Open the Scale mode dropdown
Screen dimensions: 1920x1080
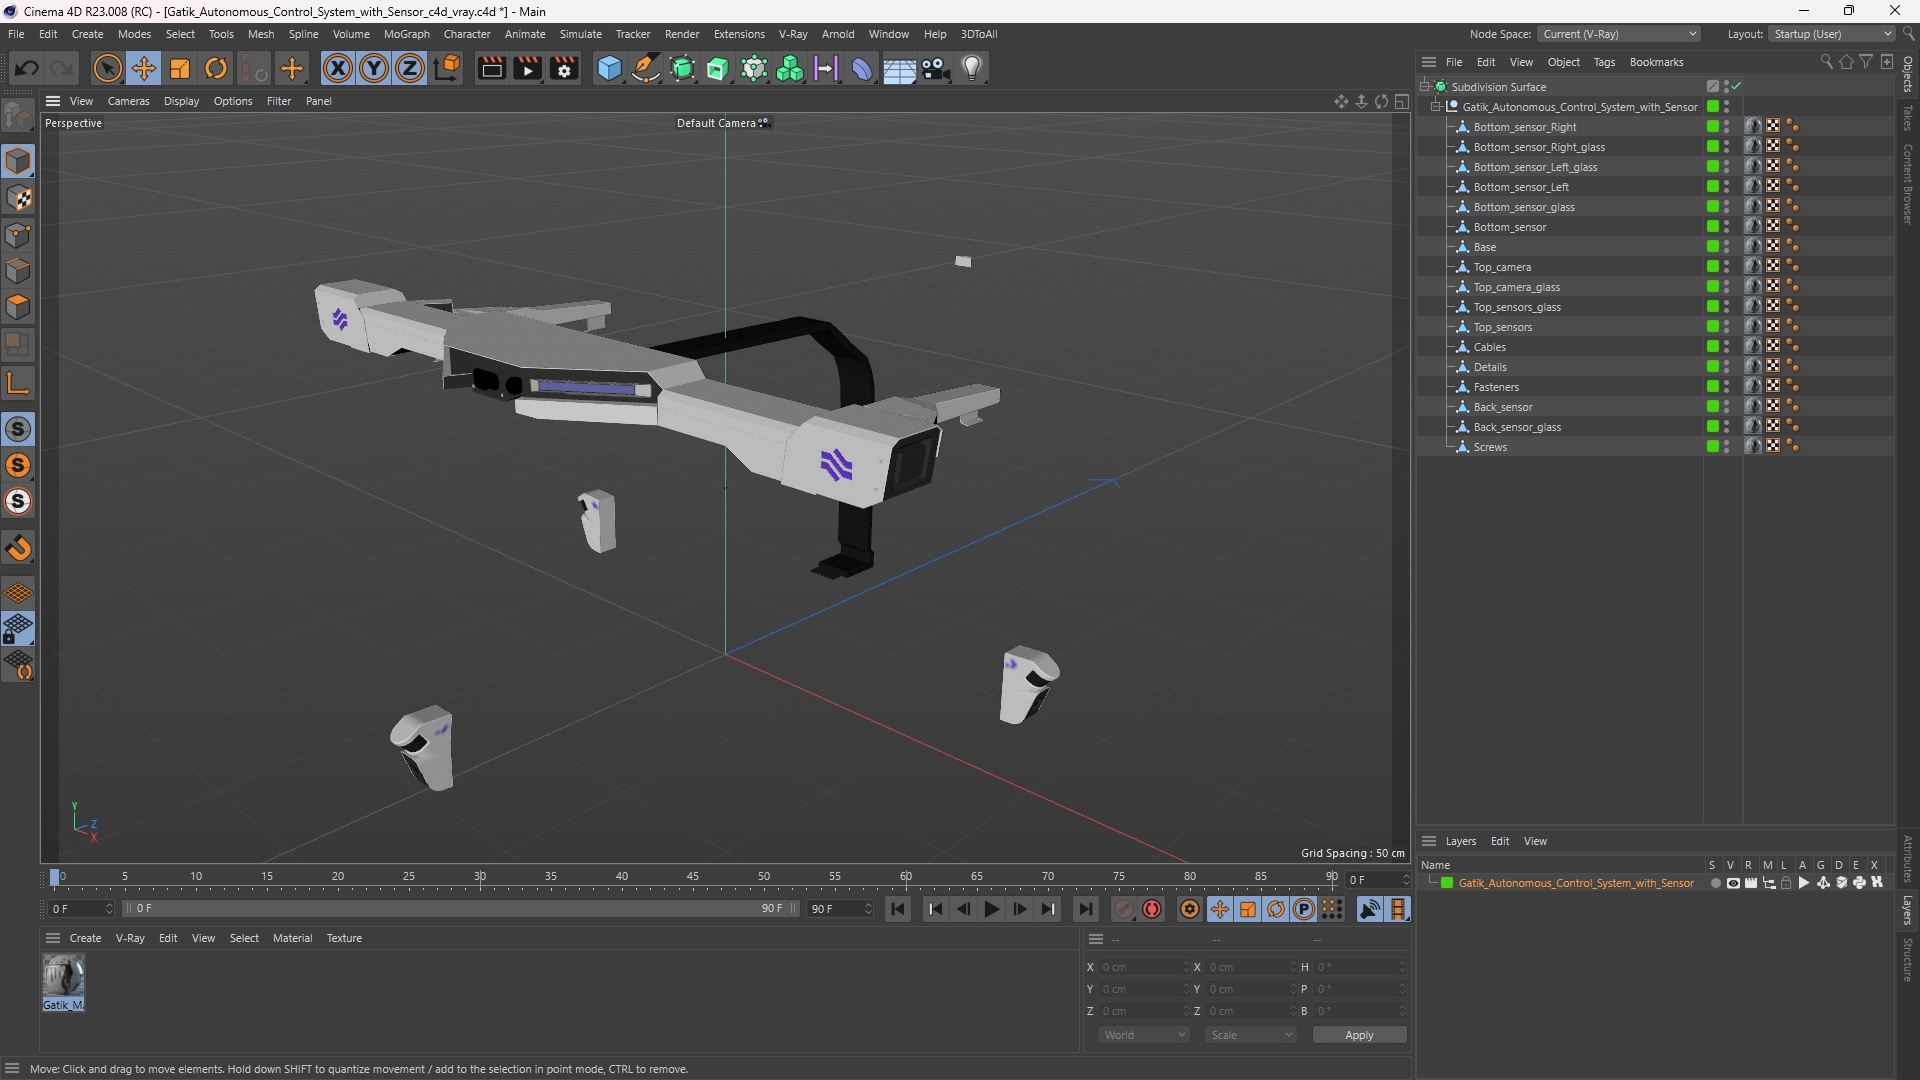pos(1251,1035)
